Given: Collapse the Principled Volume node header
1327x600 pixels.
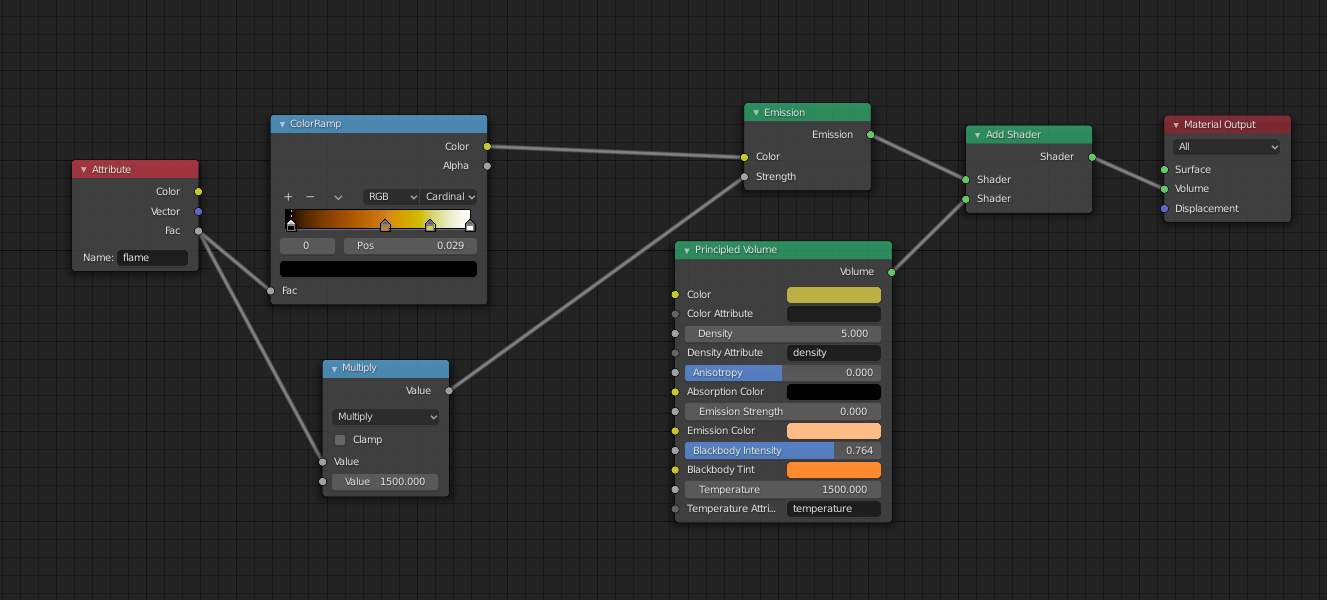Looking at the screenshot, I should pyautogui.click(x=687, y=250).
